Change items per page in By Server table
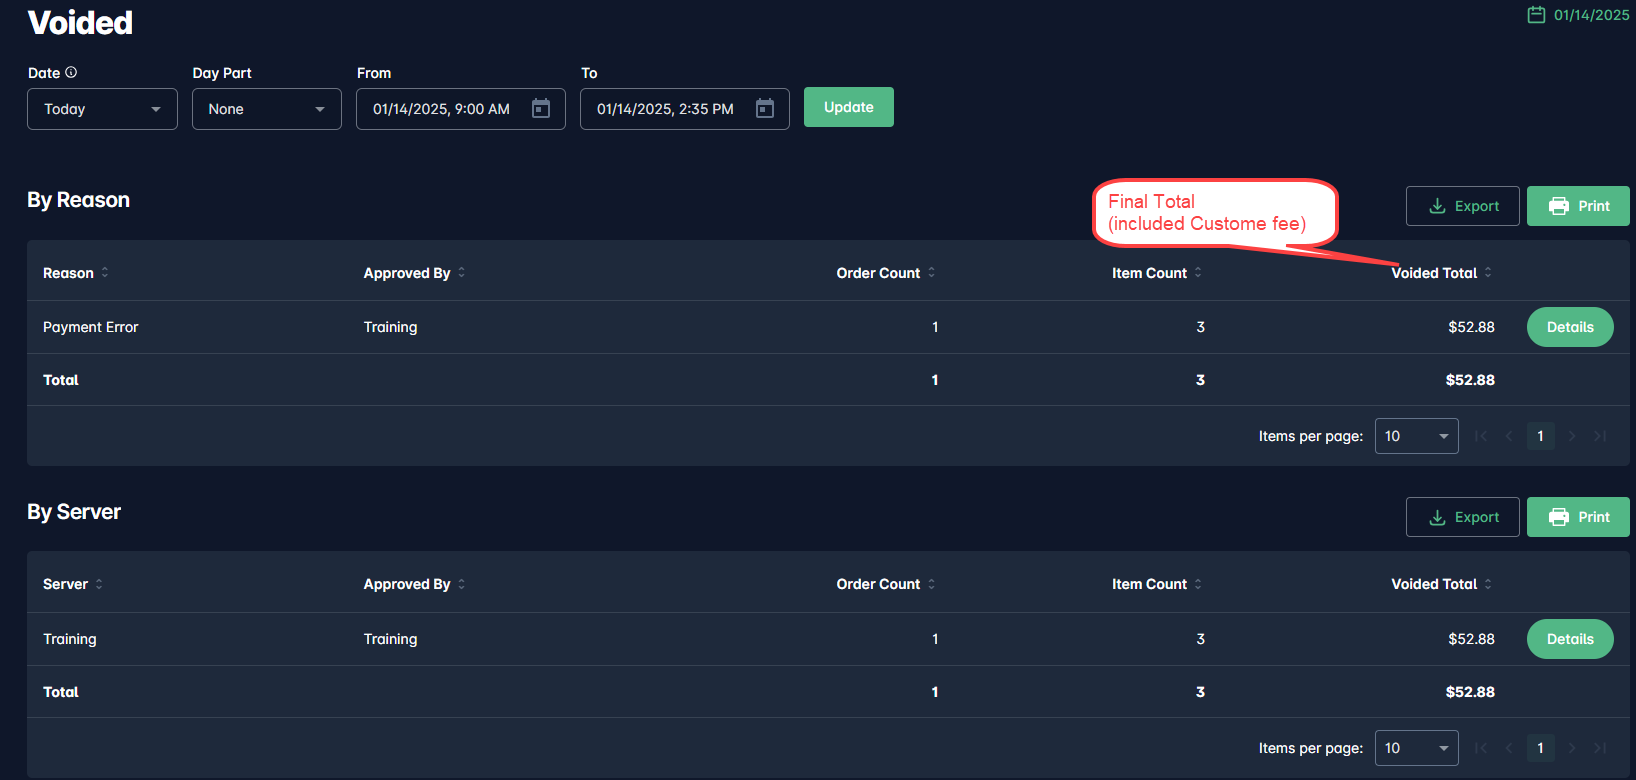 [x=1416, y=748]
